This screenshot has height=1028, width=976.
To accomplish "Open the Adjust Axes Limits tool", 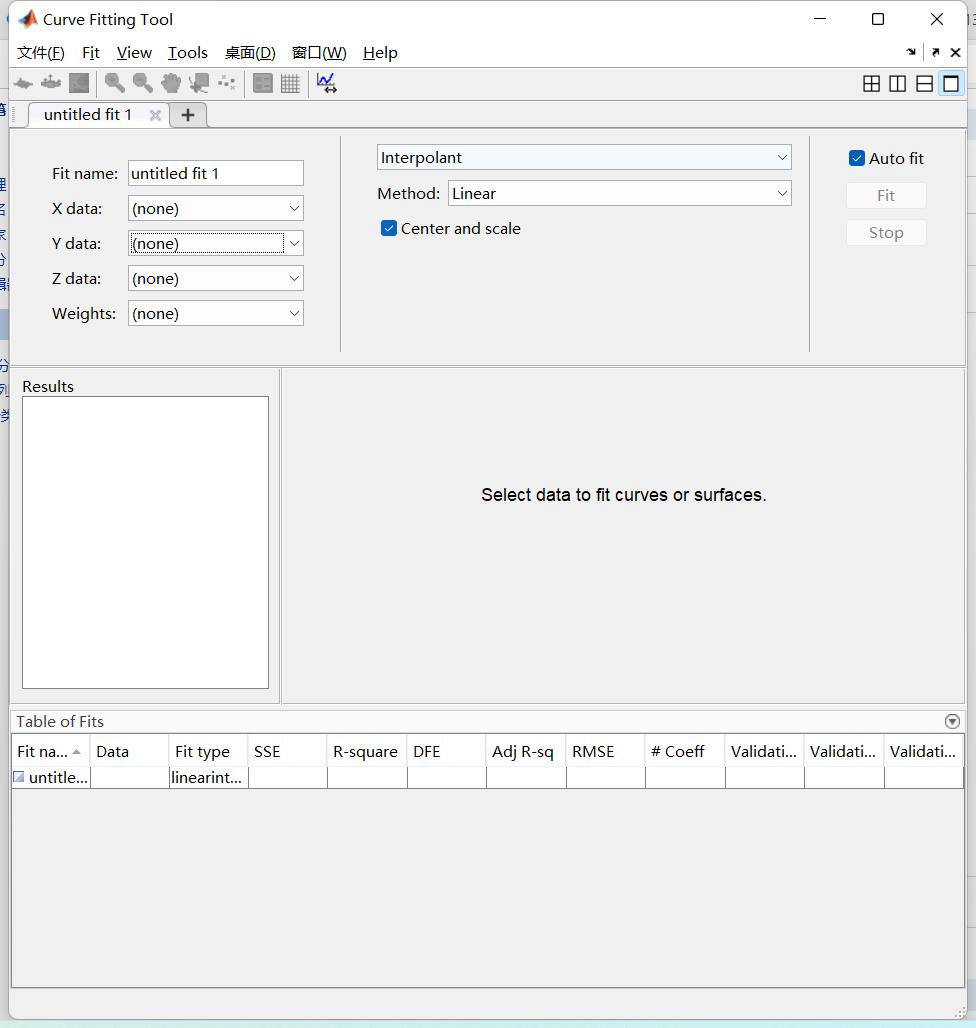I will coord(326,83).
